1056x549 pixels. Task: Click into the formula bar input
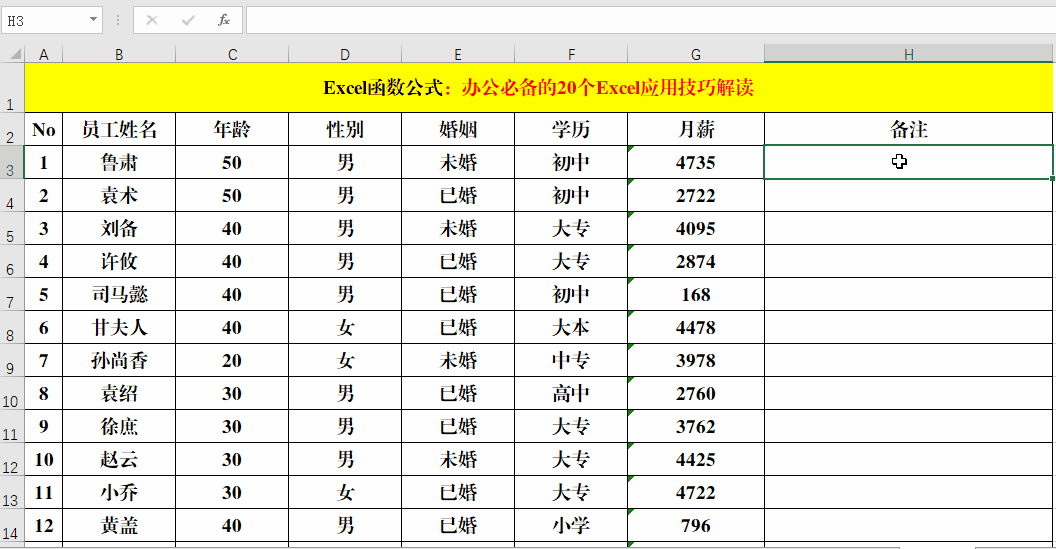pos(650,20)
